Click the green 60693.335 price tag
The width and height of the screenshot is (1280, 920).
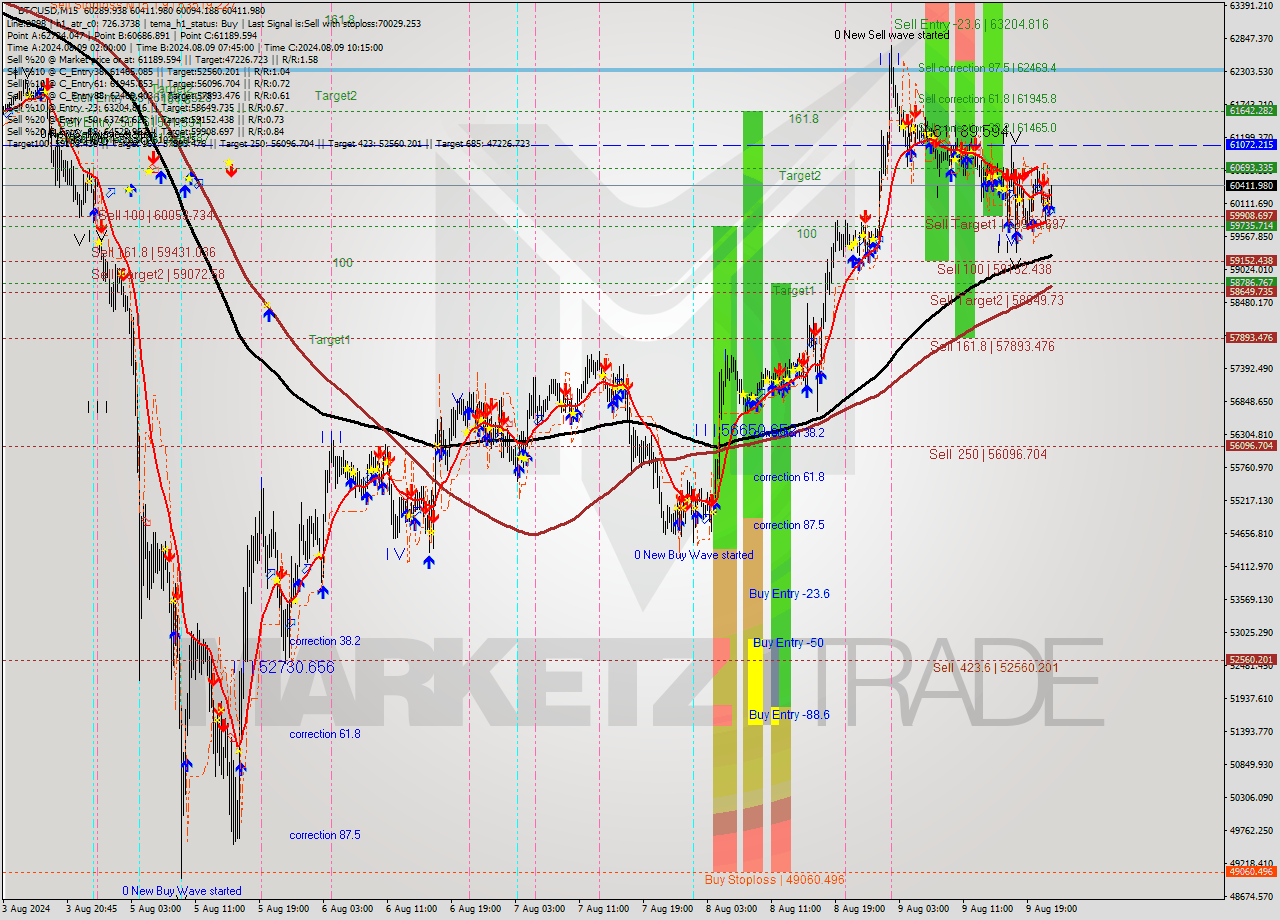(x=1251, y=168)
